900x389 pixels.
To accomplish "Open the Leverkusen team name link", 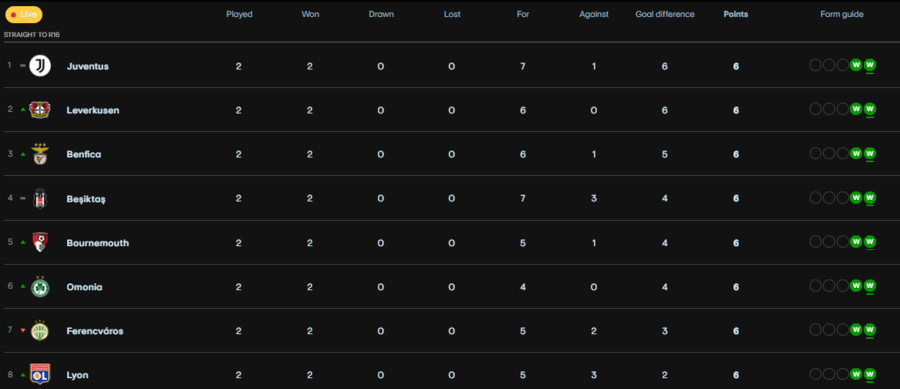I will tap(93, 110).
